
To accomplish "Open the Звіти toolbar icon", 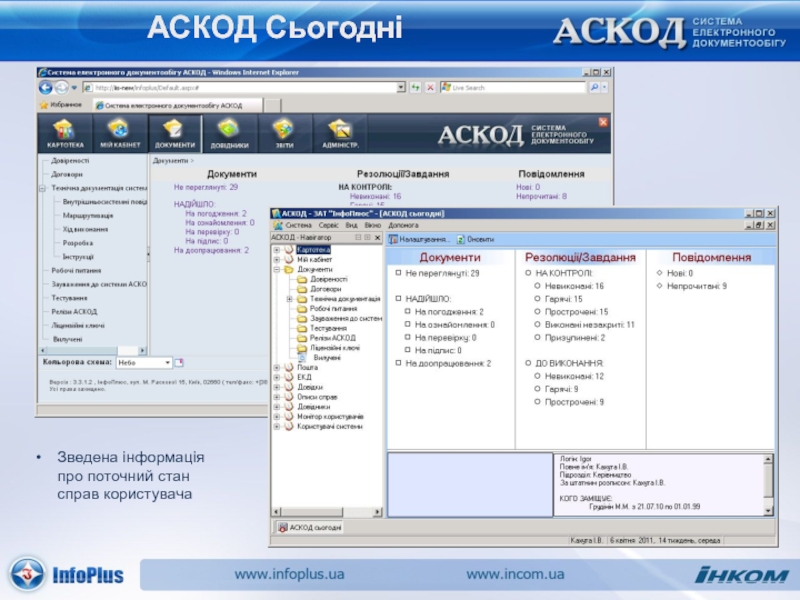I will [284, 133].
